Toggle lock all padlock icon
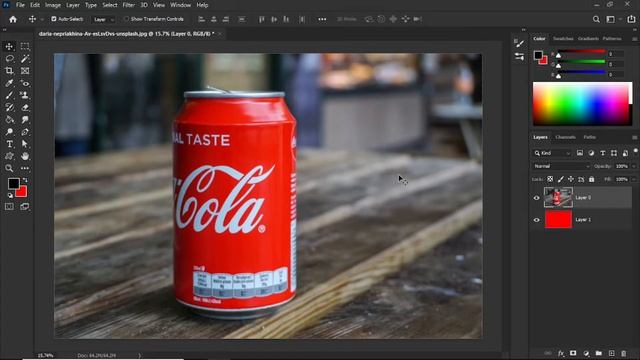Screen dimensions: 640x360 (591, 179)
